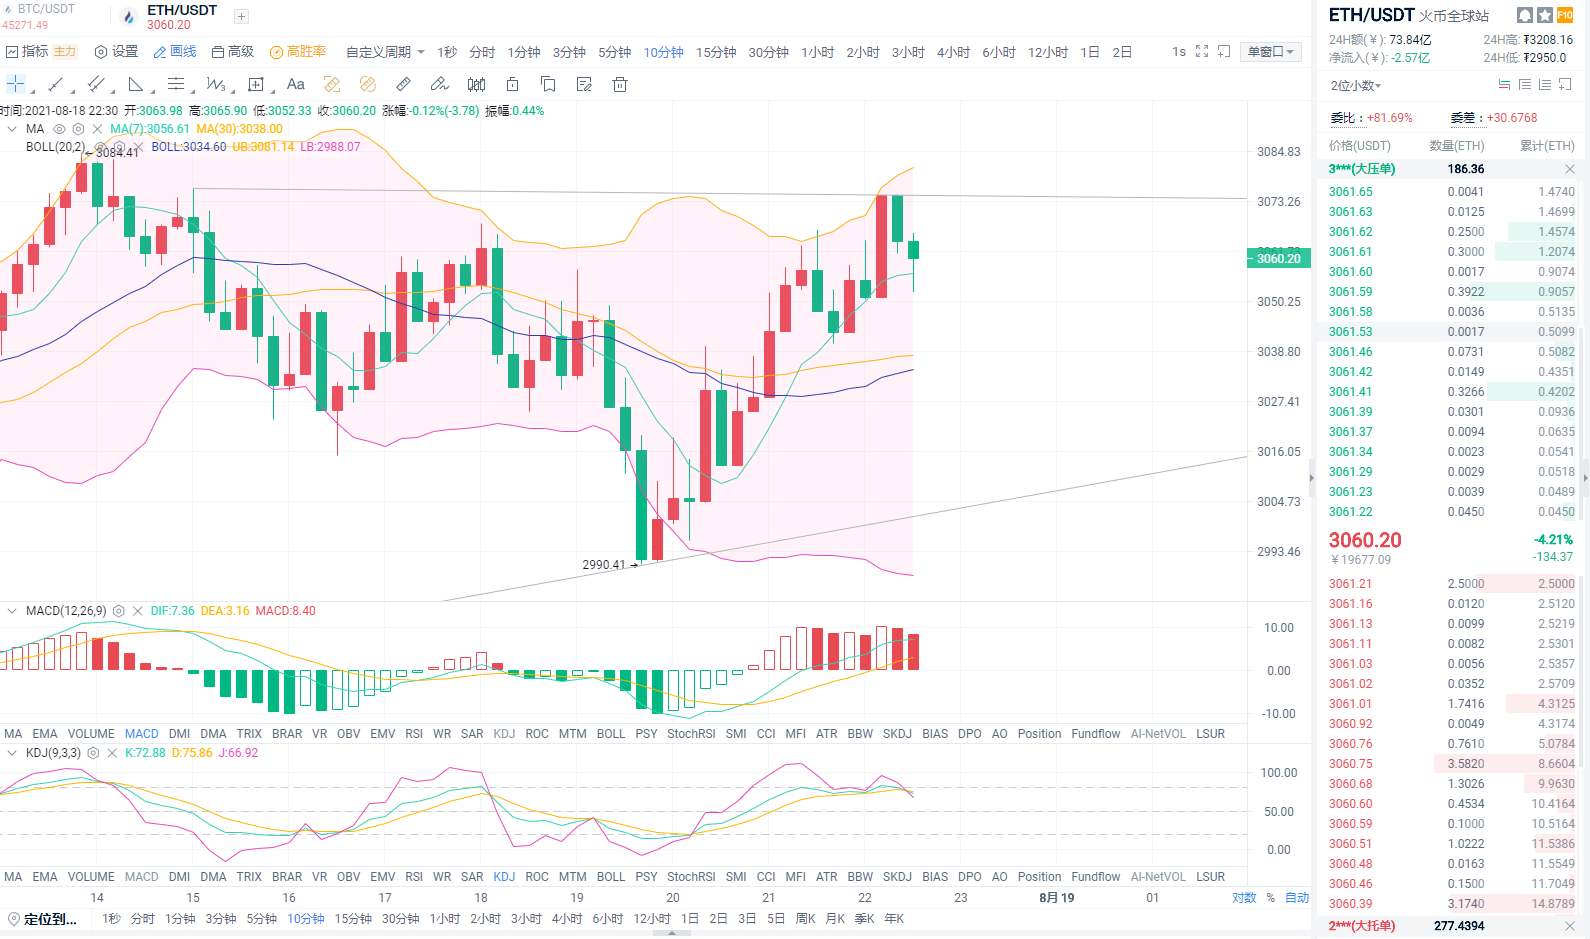
Task: Select 1小时 period in top toolbar
Action: pos(817,52)
